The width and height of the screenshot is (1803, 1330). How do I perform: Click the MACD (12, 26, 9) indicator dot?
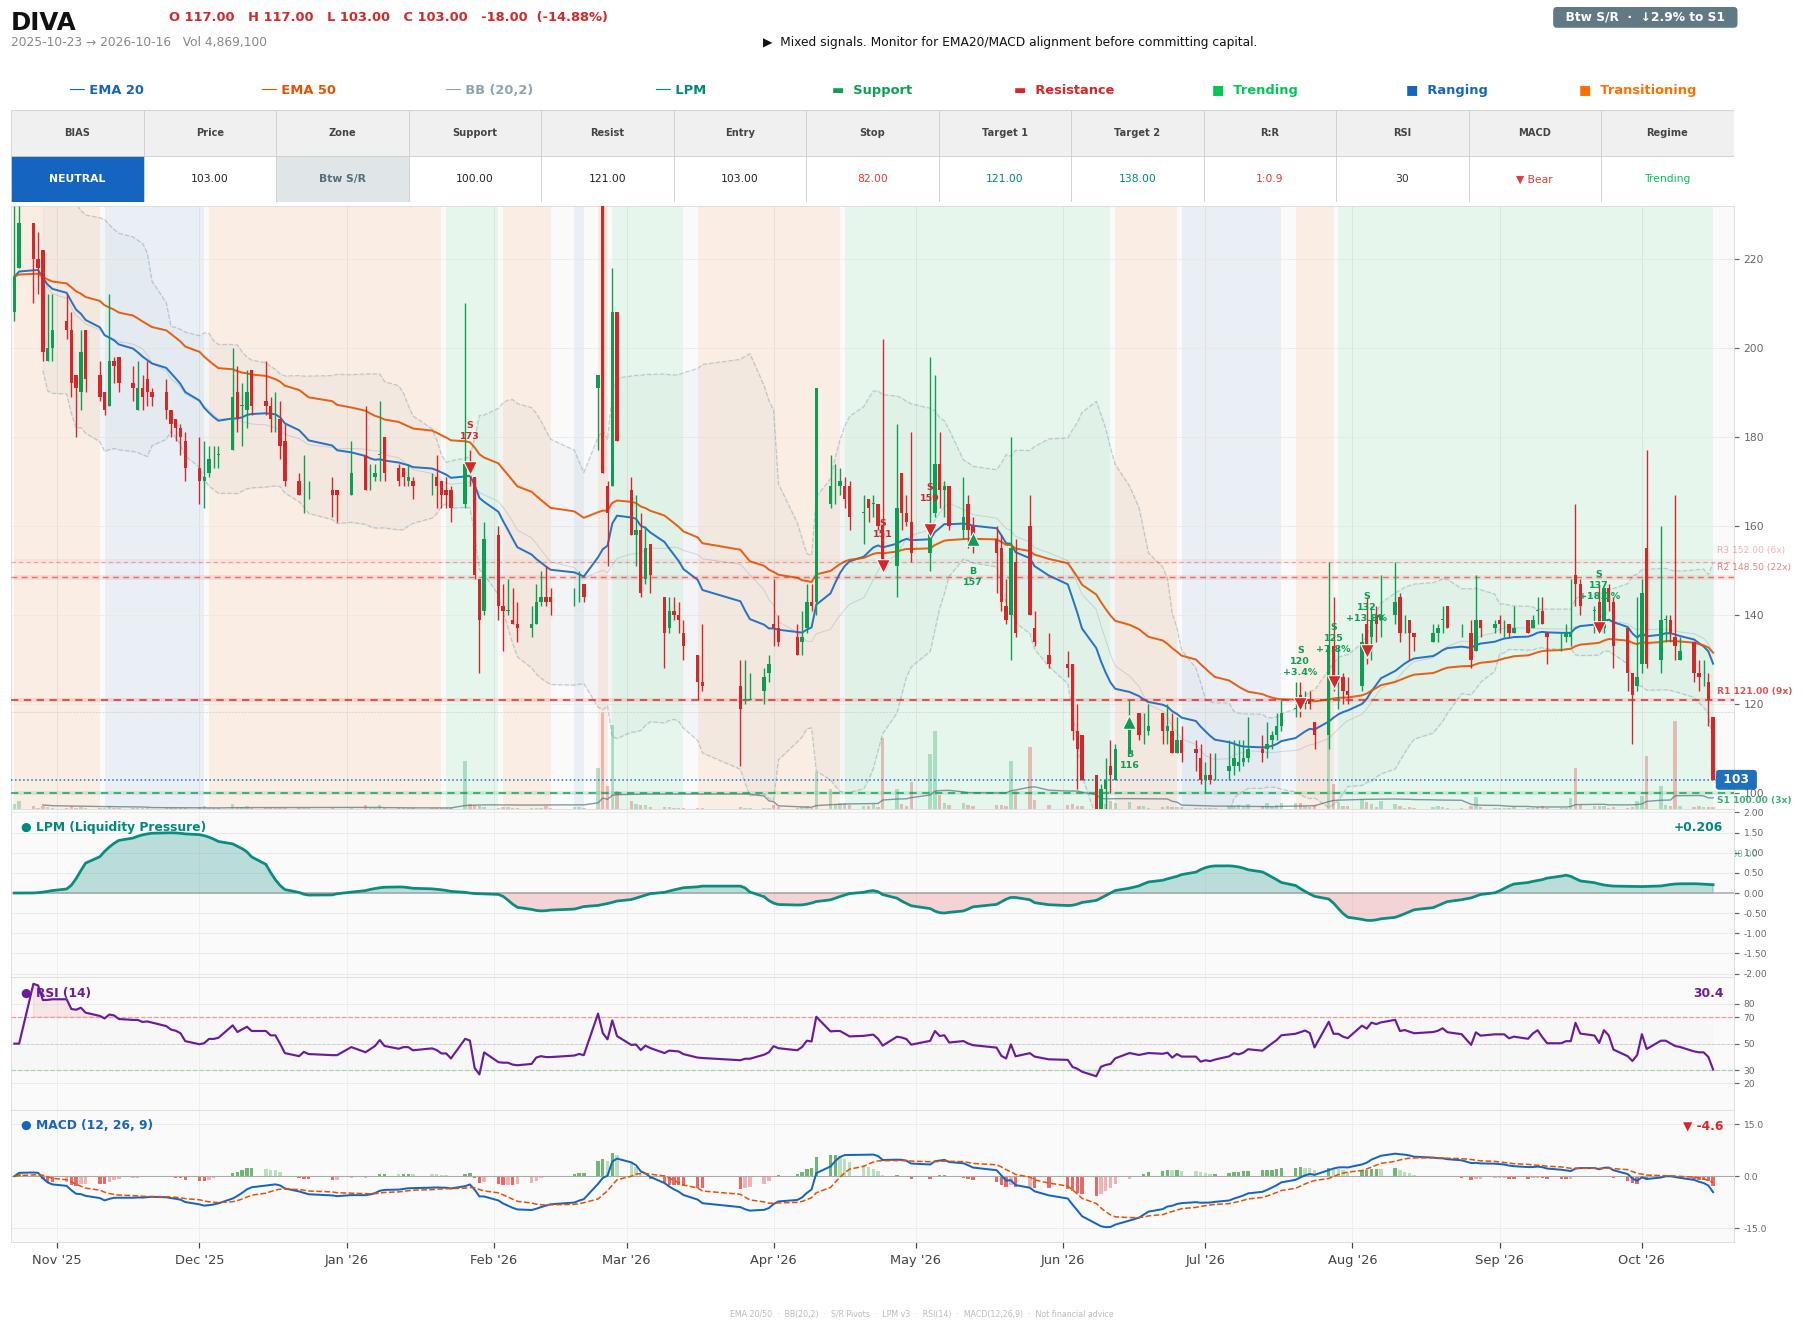click(x=26, y=1125)
